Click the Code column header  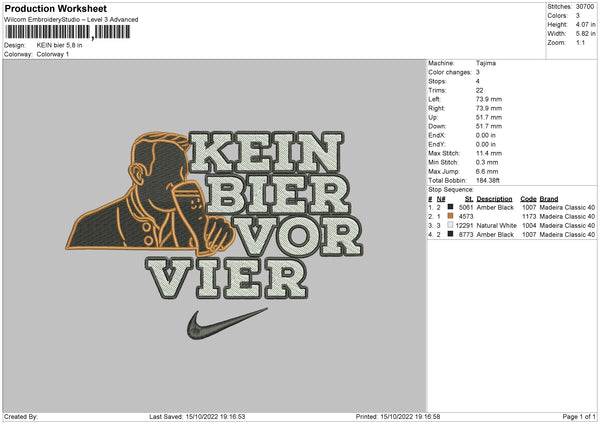click(528, 199)
